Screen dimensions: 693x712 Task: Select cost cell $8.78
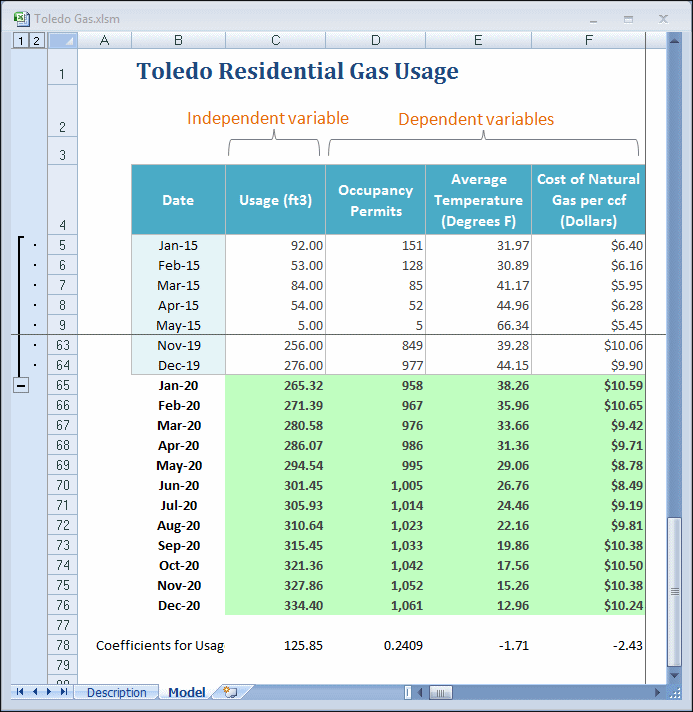(589, 465)
